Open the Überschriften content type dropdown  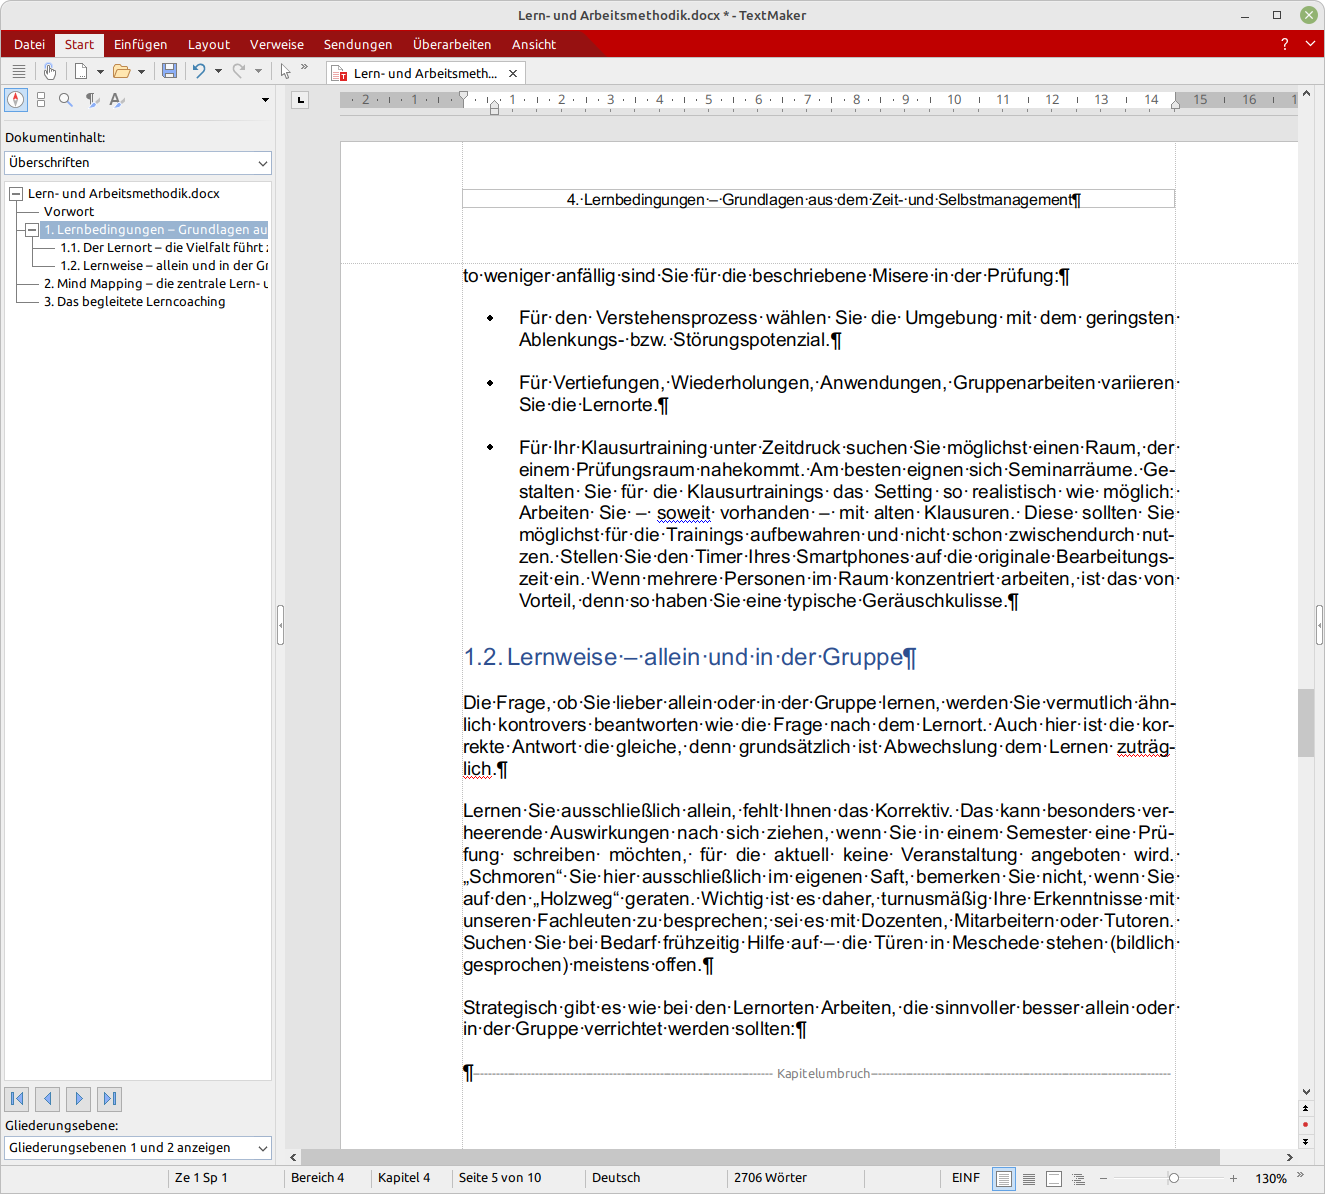[x=138, y=163]
